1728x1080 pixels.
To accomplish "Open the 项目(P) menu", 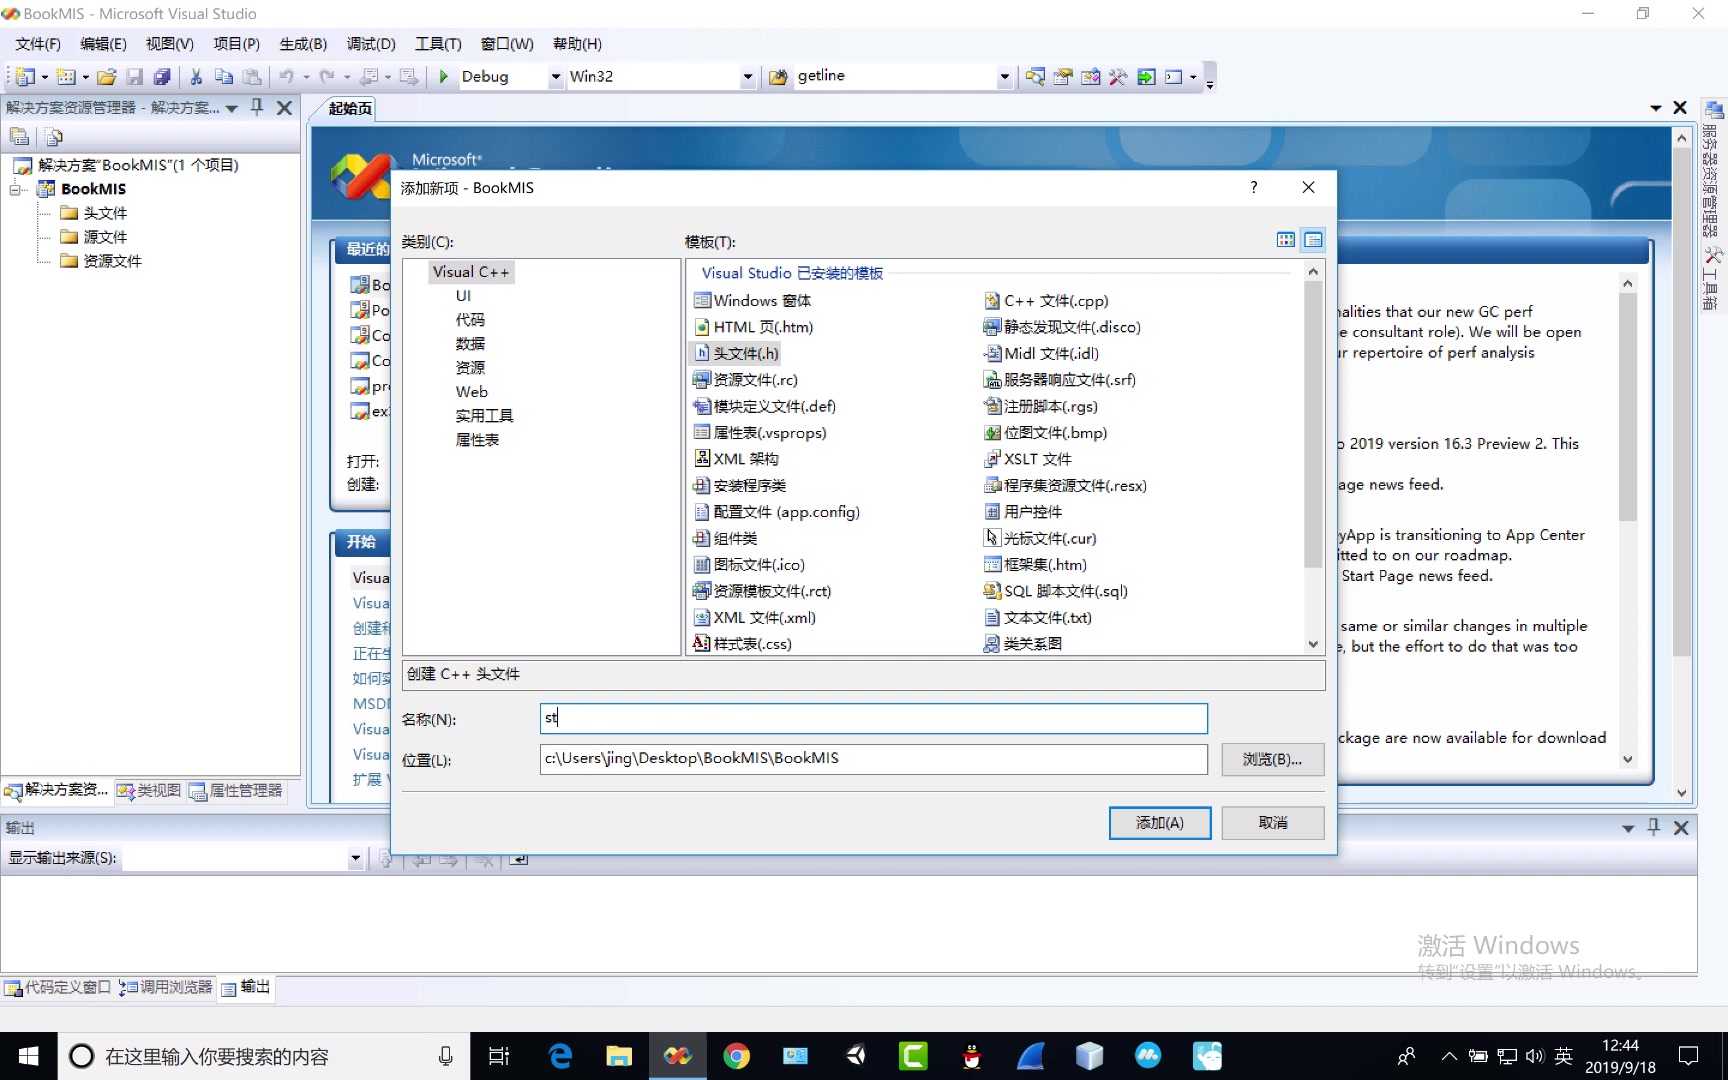I will (237, 44).
